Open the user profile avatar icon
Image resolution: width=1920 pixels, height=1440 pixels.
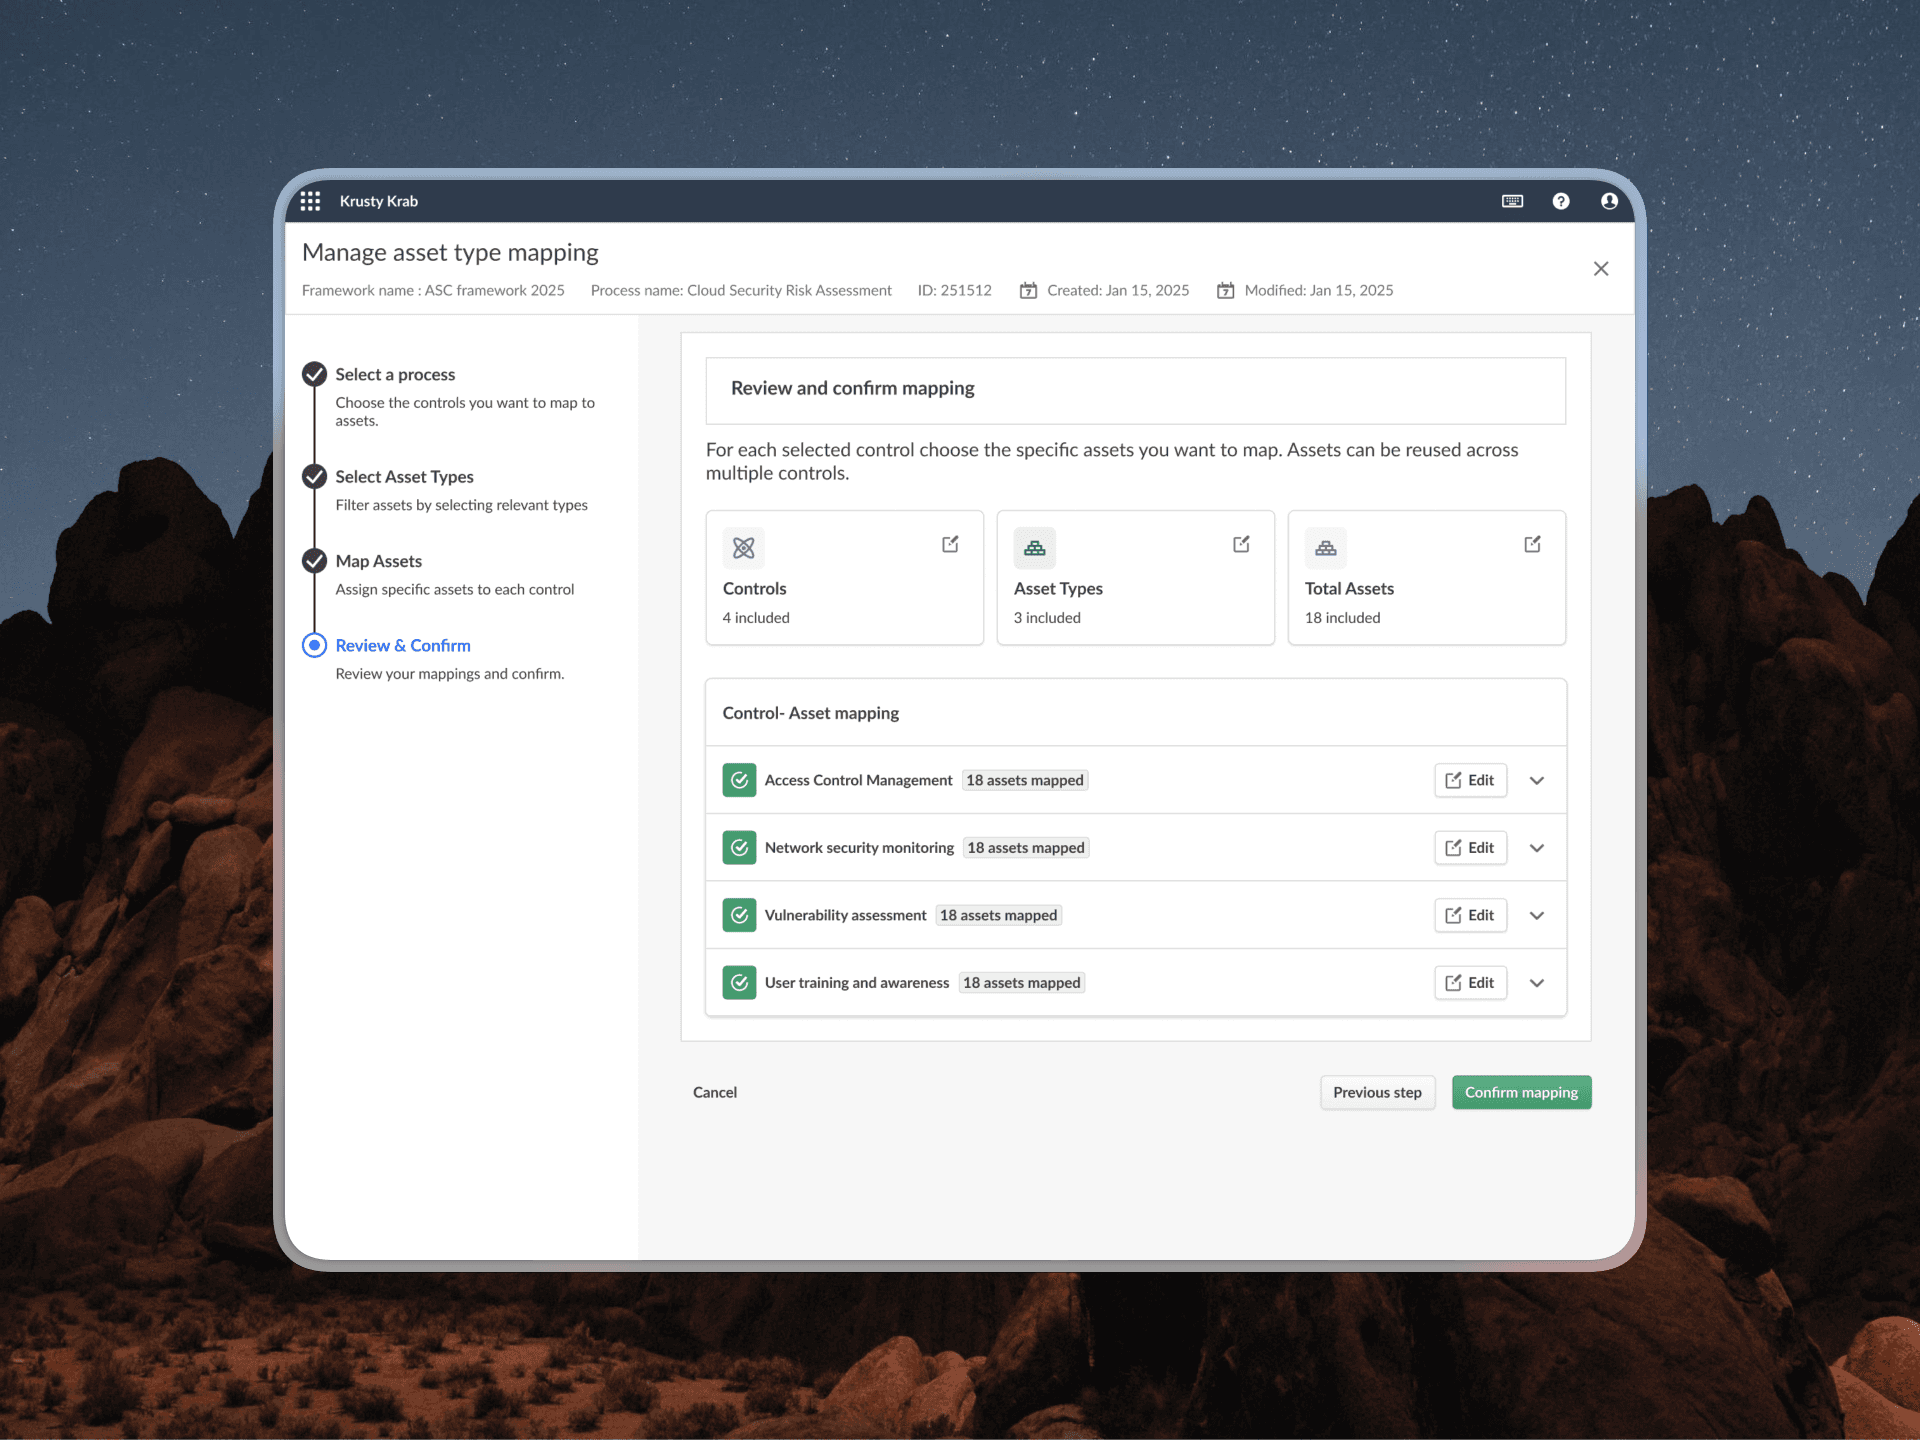1609,201
